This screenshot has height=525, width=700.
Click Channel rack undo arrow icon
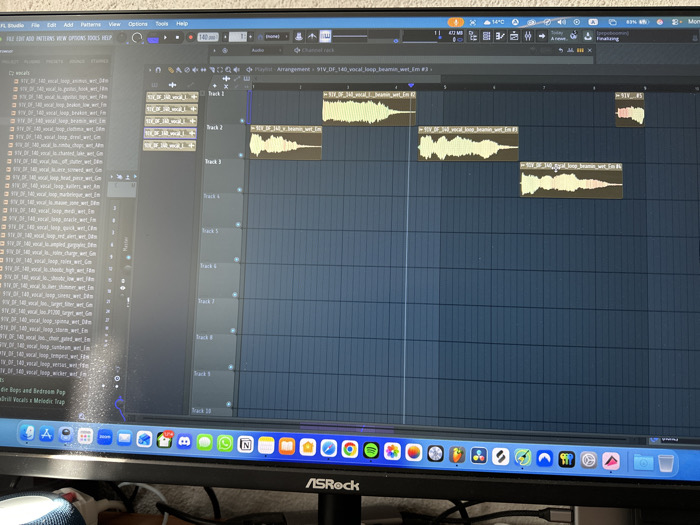[561, 50]
